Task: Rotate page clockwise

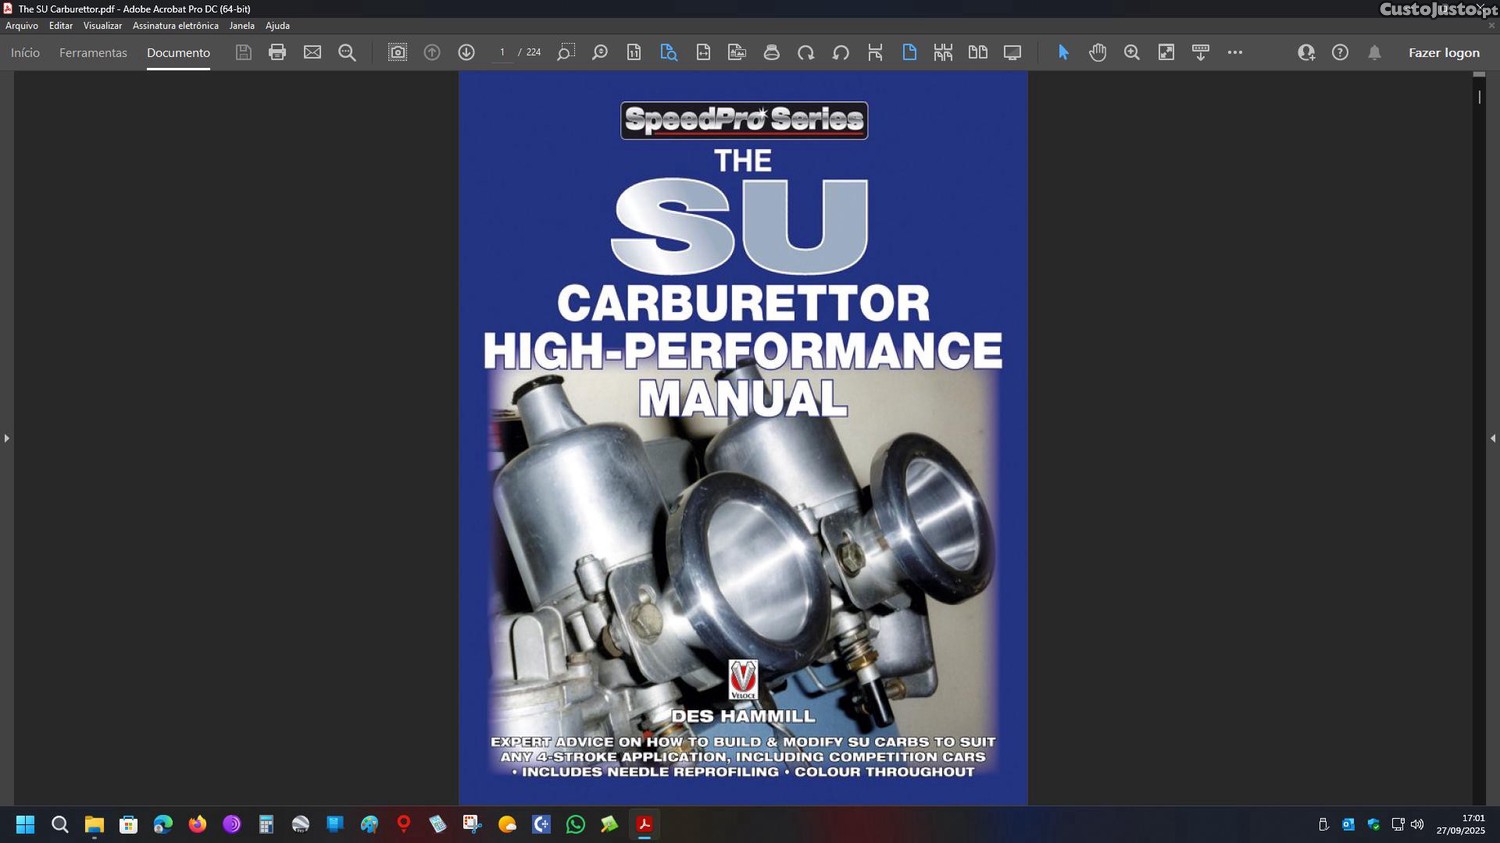Action: [x=806, y=52]
